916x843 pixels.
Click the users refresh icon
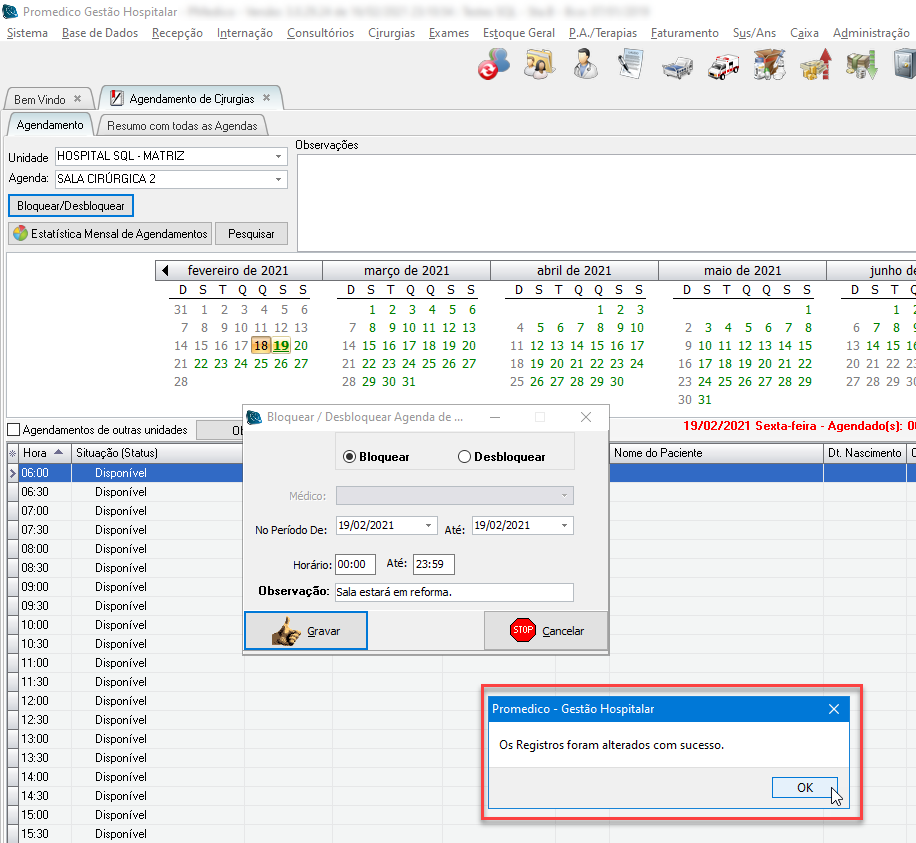pyautogui.click(x=494, y=64)
